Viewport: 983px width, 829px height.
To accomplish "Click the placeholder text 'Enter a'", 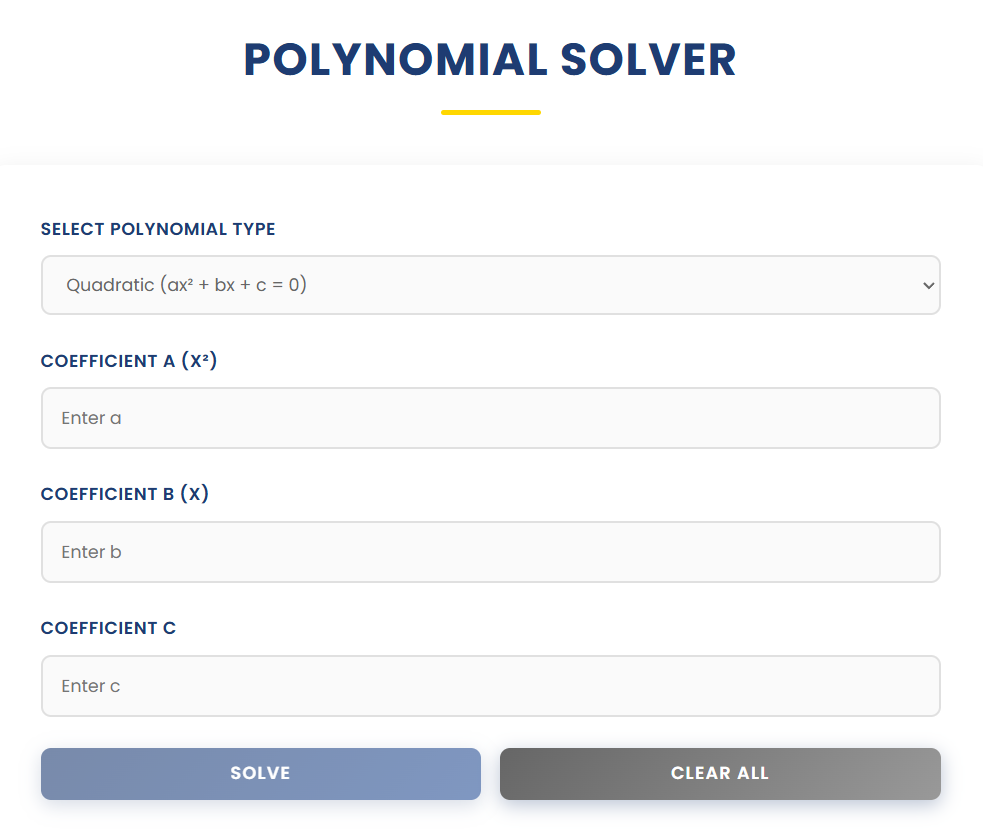I will click(91, 417).
